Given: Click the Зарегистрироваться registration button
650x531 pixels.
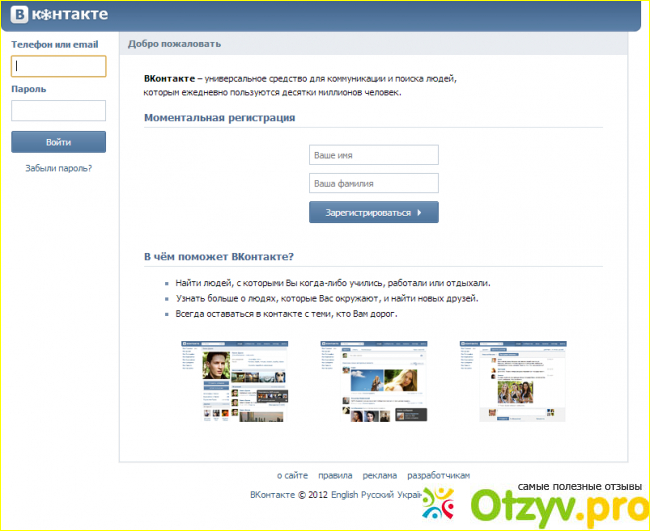Looking at the screenshot, I should point(374,212).
